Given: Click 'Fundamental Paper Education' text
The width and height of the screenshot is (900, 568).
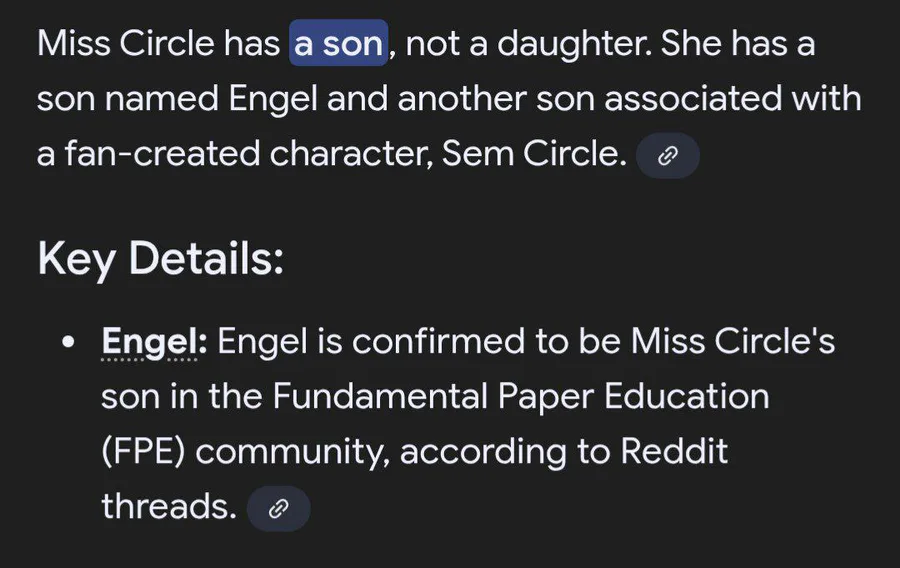Looking at the screenshot, I should click(x=521, y=396).
